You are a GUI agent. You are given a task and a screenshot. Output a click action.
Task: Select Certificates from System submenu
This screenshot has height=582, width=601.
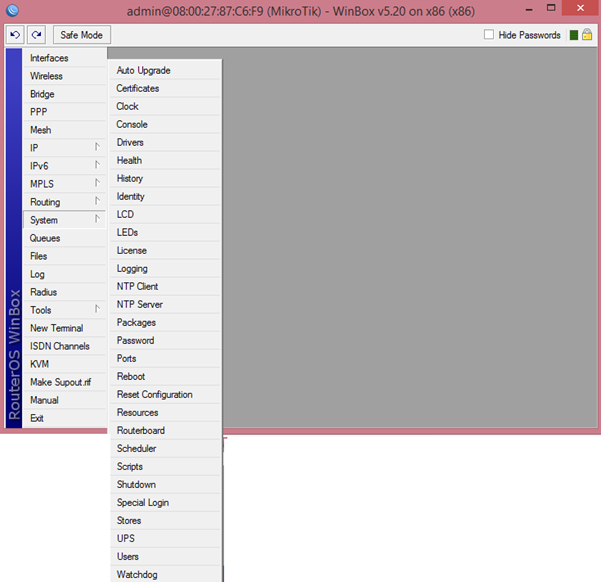tap(165, 88)
